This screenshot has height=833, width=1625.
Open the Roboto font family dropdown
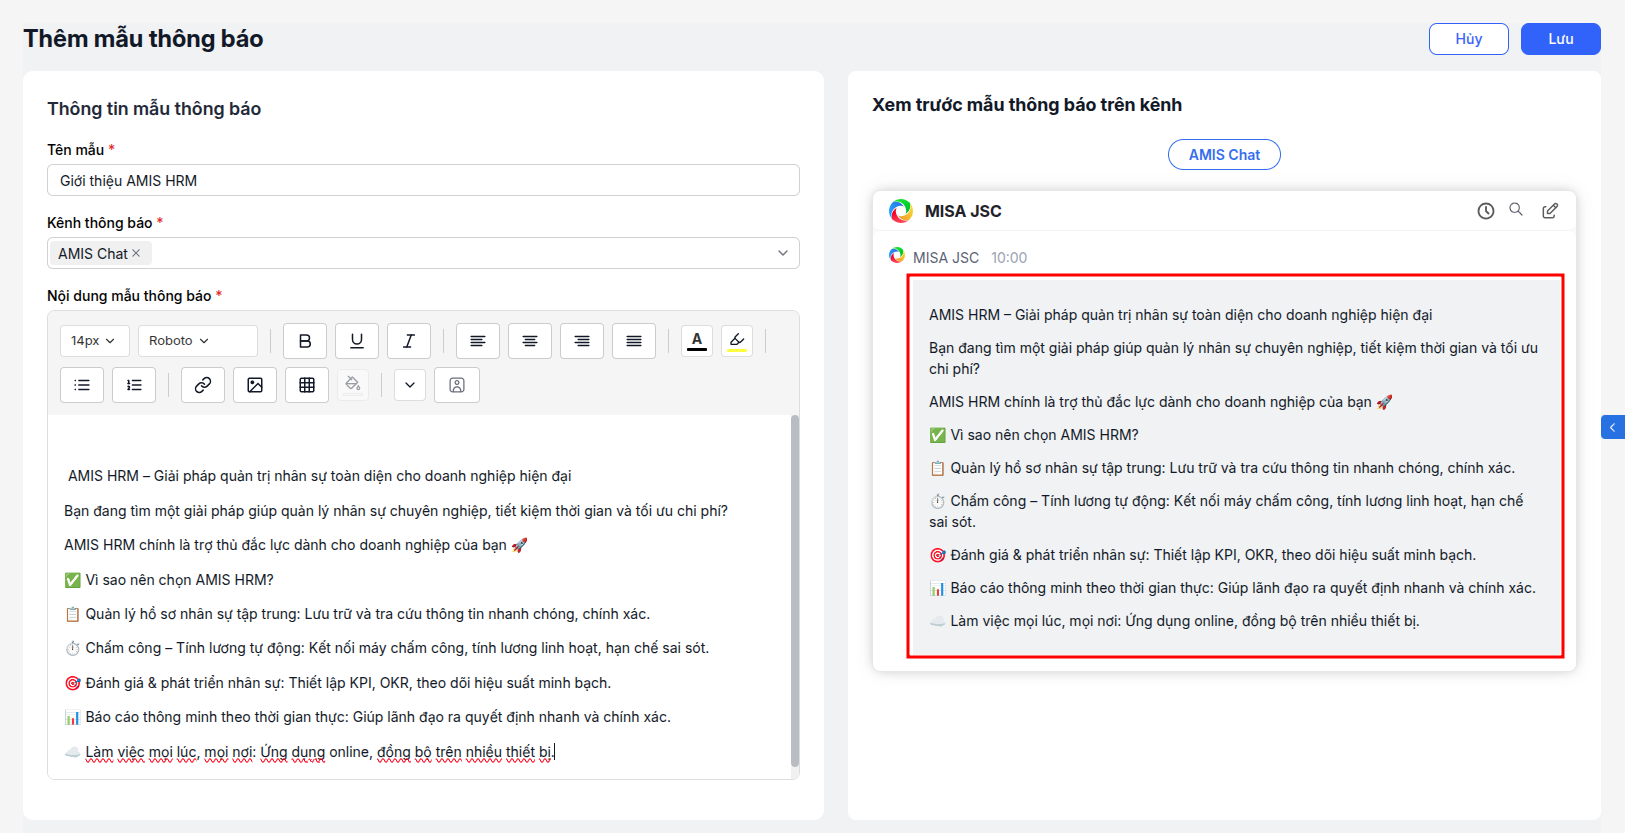tap(198, 341)
